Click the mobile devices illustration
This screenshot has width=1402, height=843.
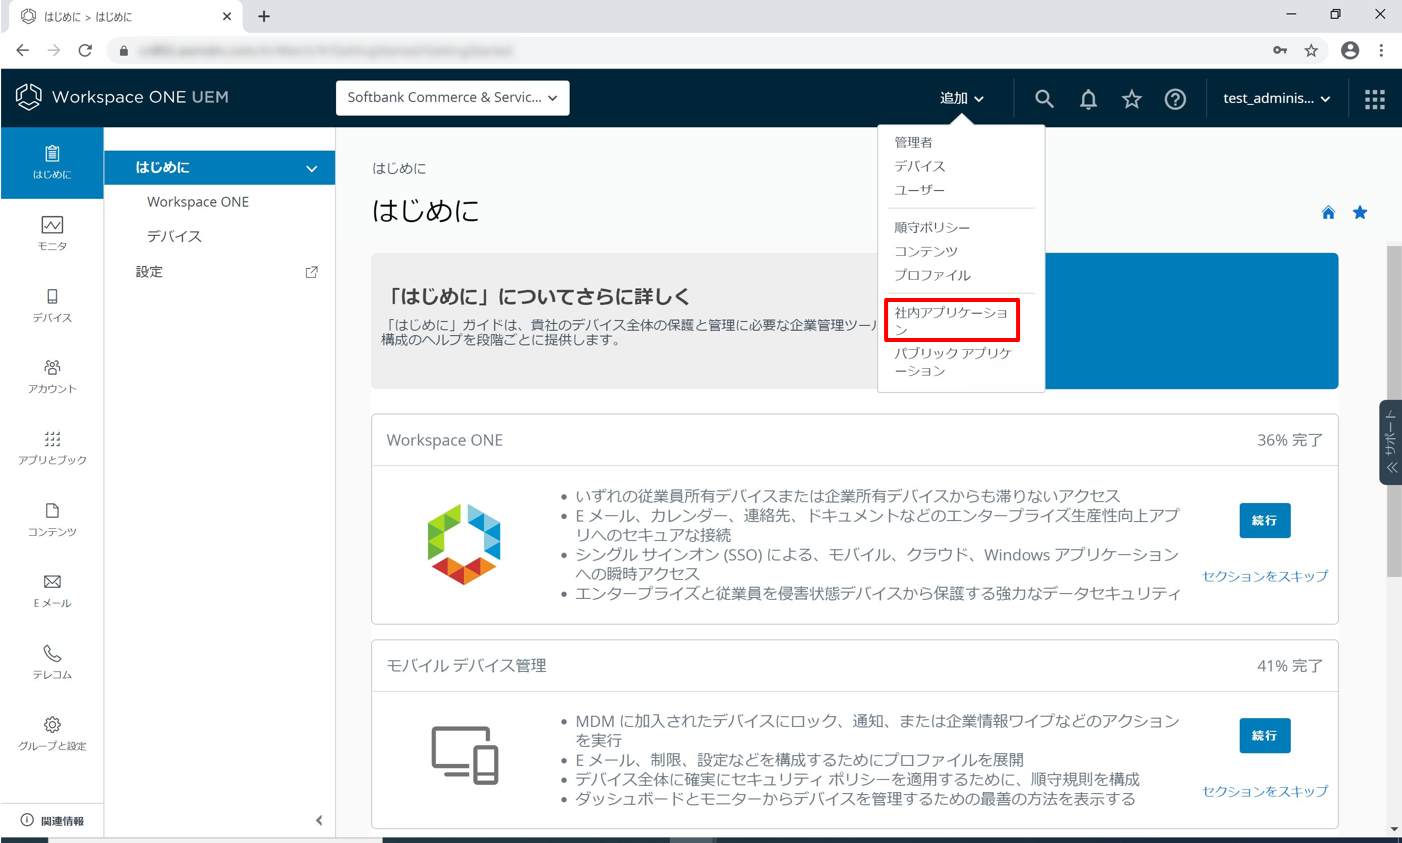point(465,755)
